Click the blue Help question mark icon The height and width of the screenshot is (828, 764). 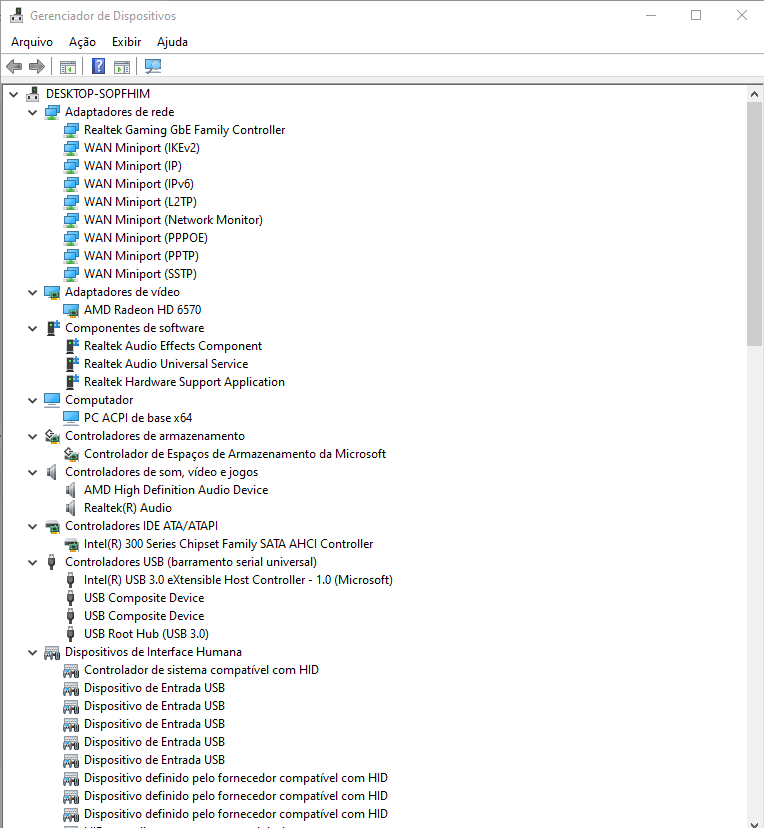(98, 67)
